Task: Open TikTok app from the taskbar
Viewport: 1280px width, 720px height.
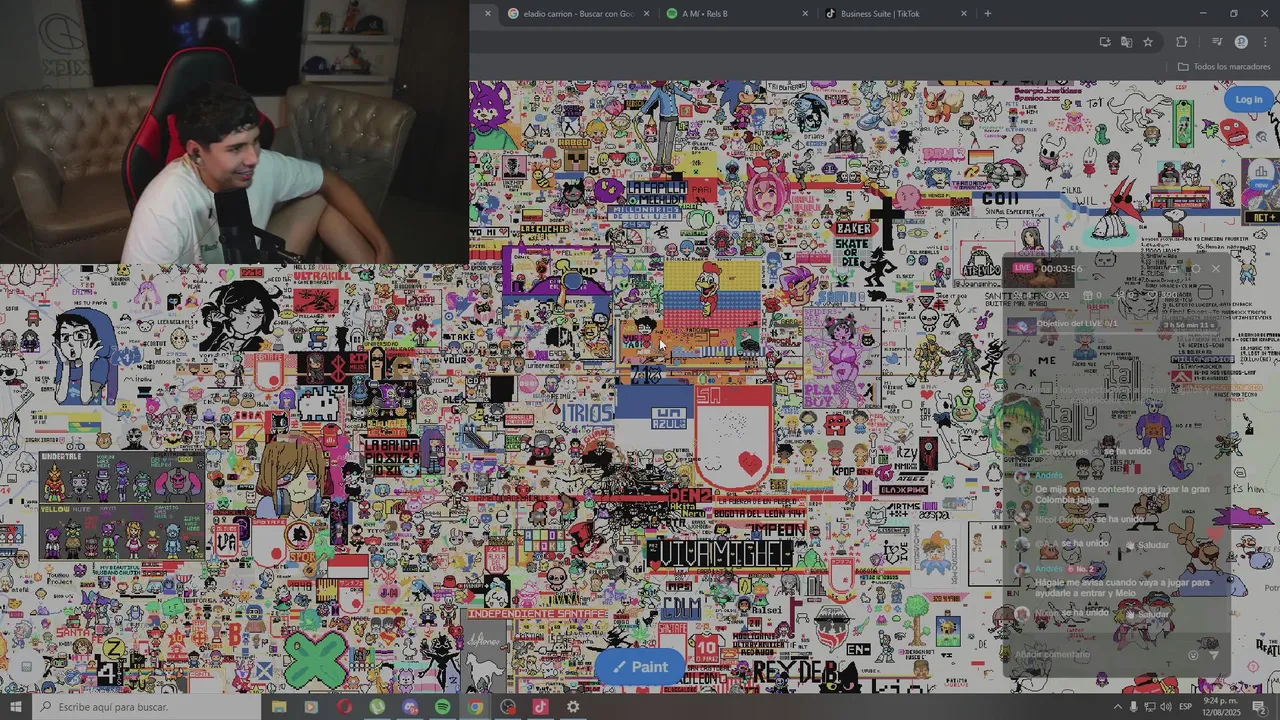Action: click(x=540, y=707)
